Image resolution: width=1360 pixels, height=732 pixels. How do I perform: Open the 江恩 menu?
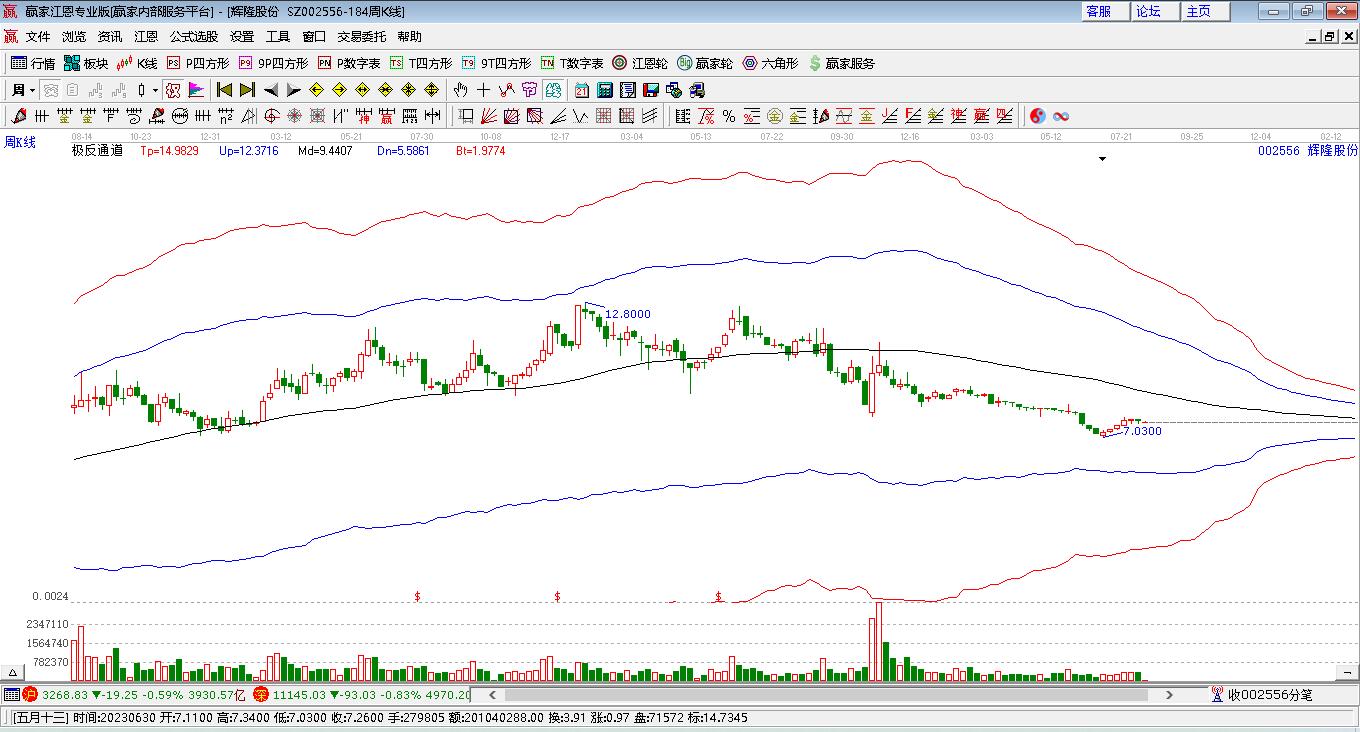pos(146,36)
